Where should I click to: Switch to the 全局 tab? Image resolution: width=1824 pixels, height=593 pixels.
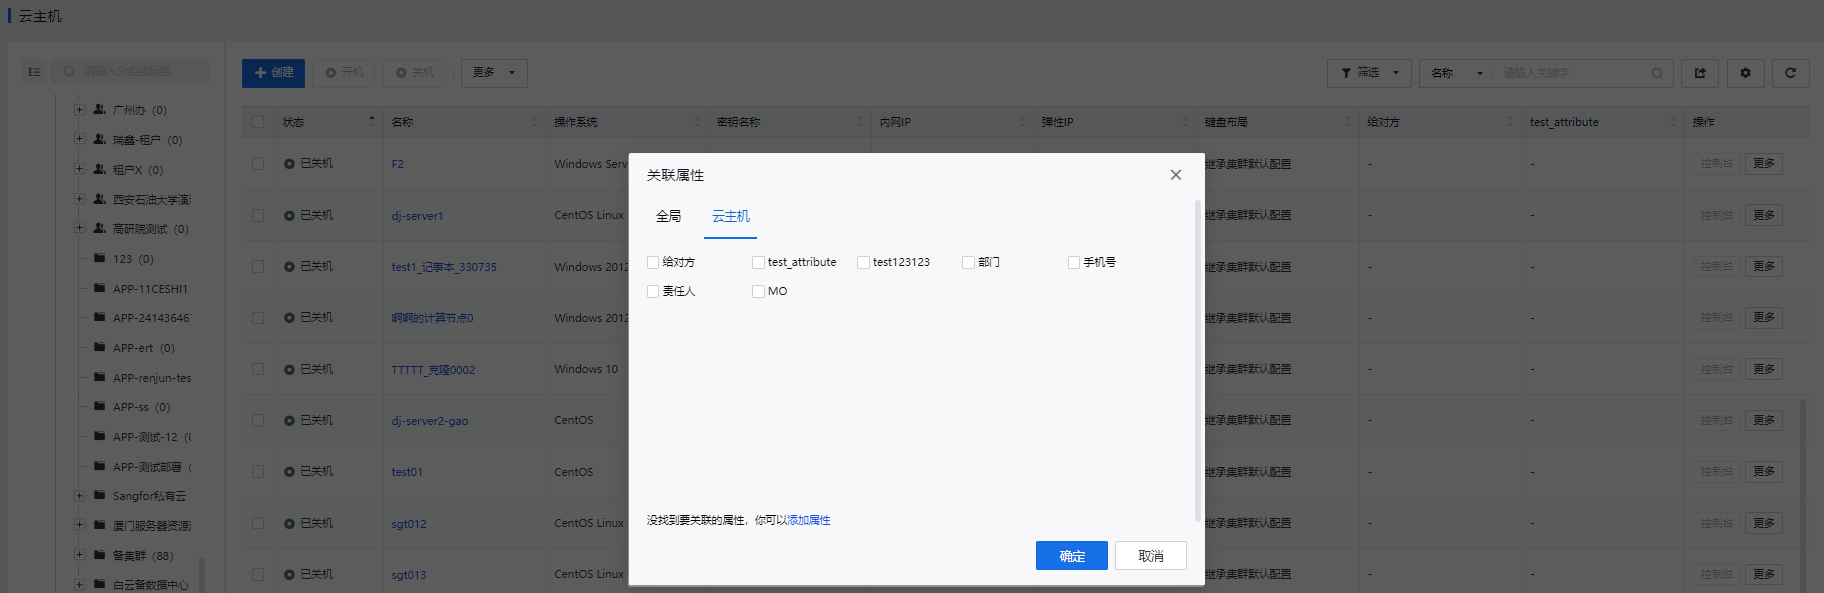point(668,216)
